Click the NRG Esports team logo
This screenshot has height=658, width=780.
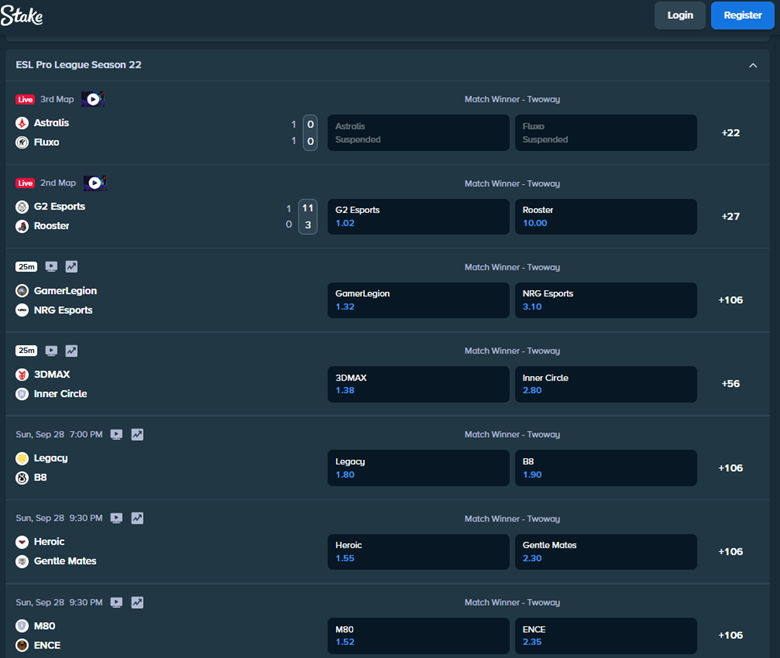coord(22,310)
